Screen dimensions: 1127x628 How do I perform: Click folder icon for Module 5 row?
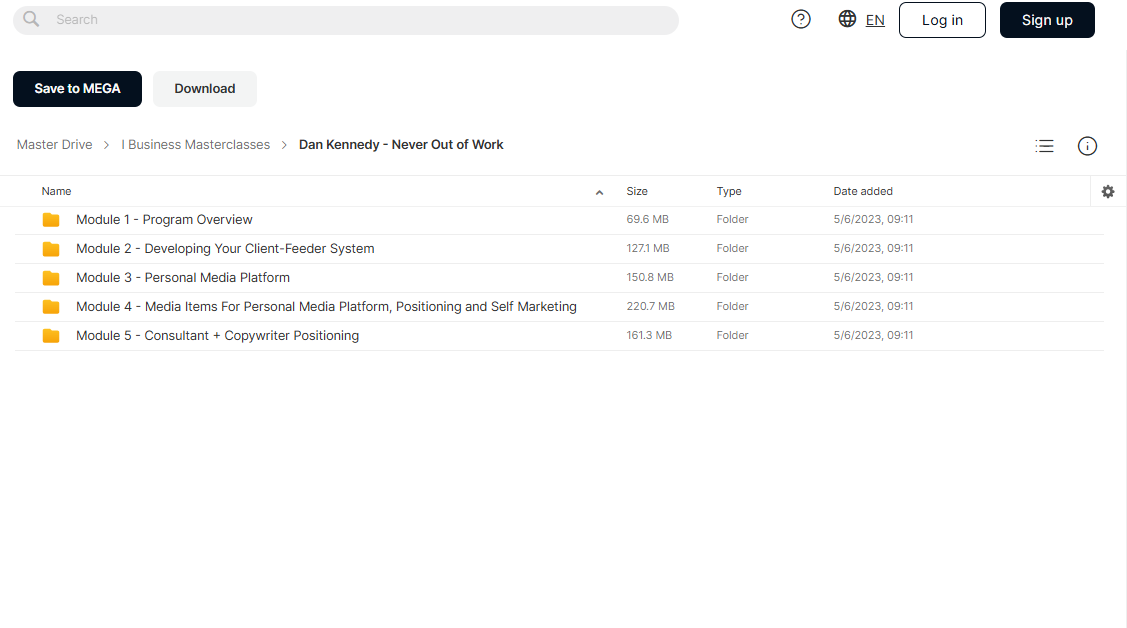click(x=51, y=336)
